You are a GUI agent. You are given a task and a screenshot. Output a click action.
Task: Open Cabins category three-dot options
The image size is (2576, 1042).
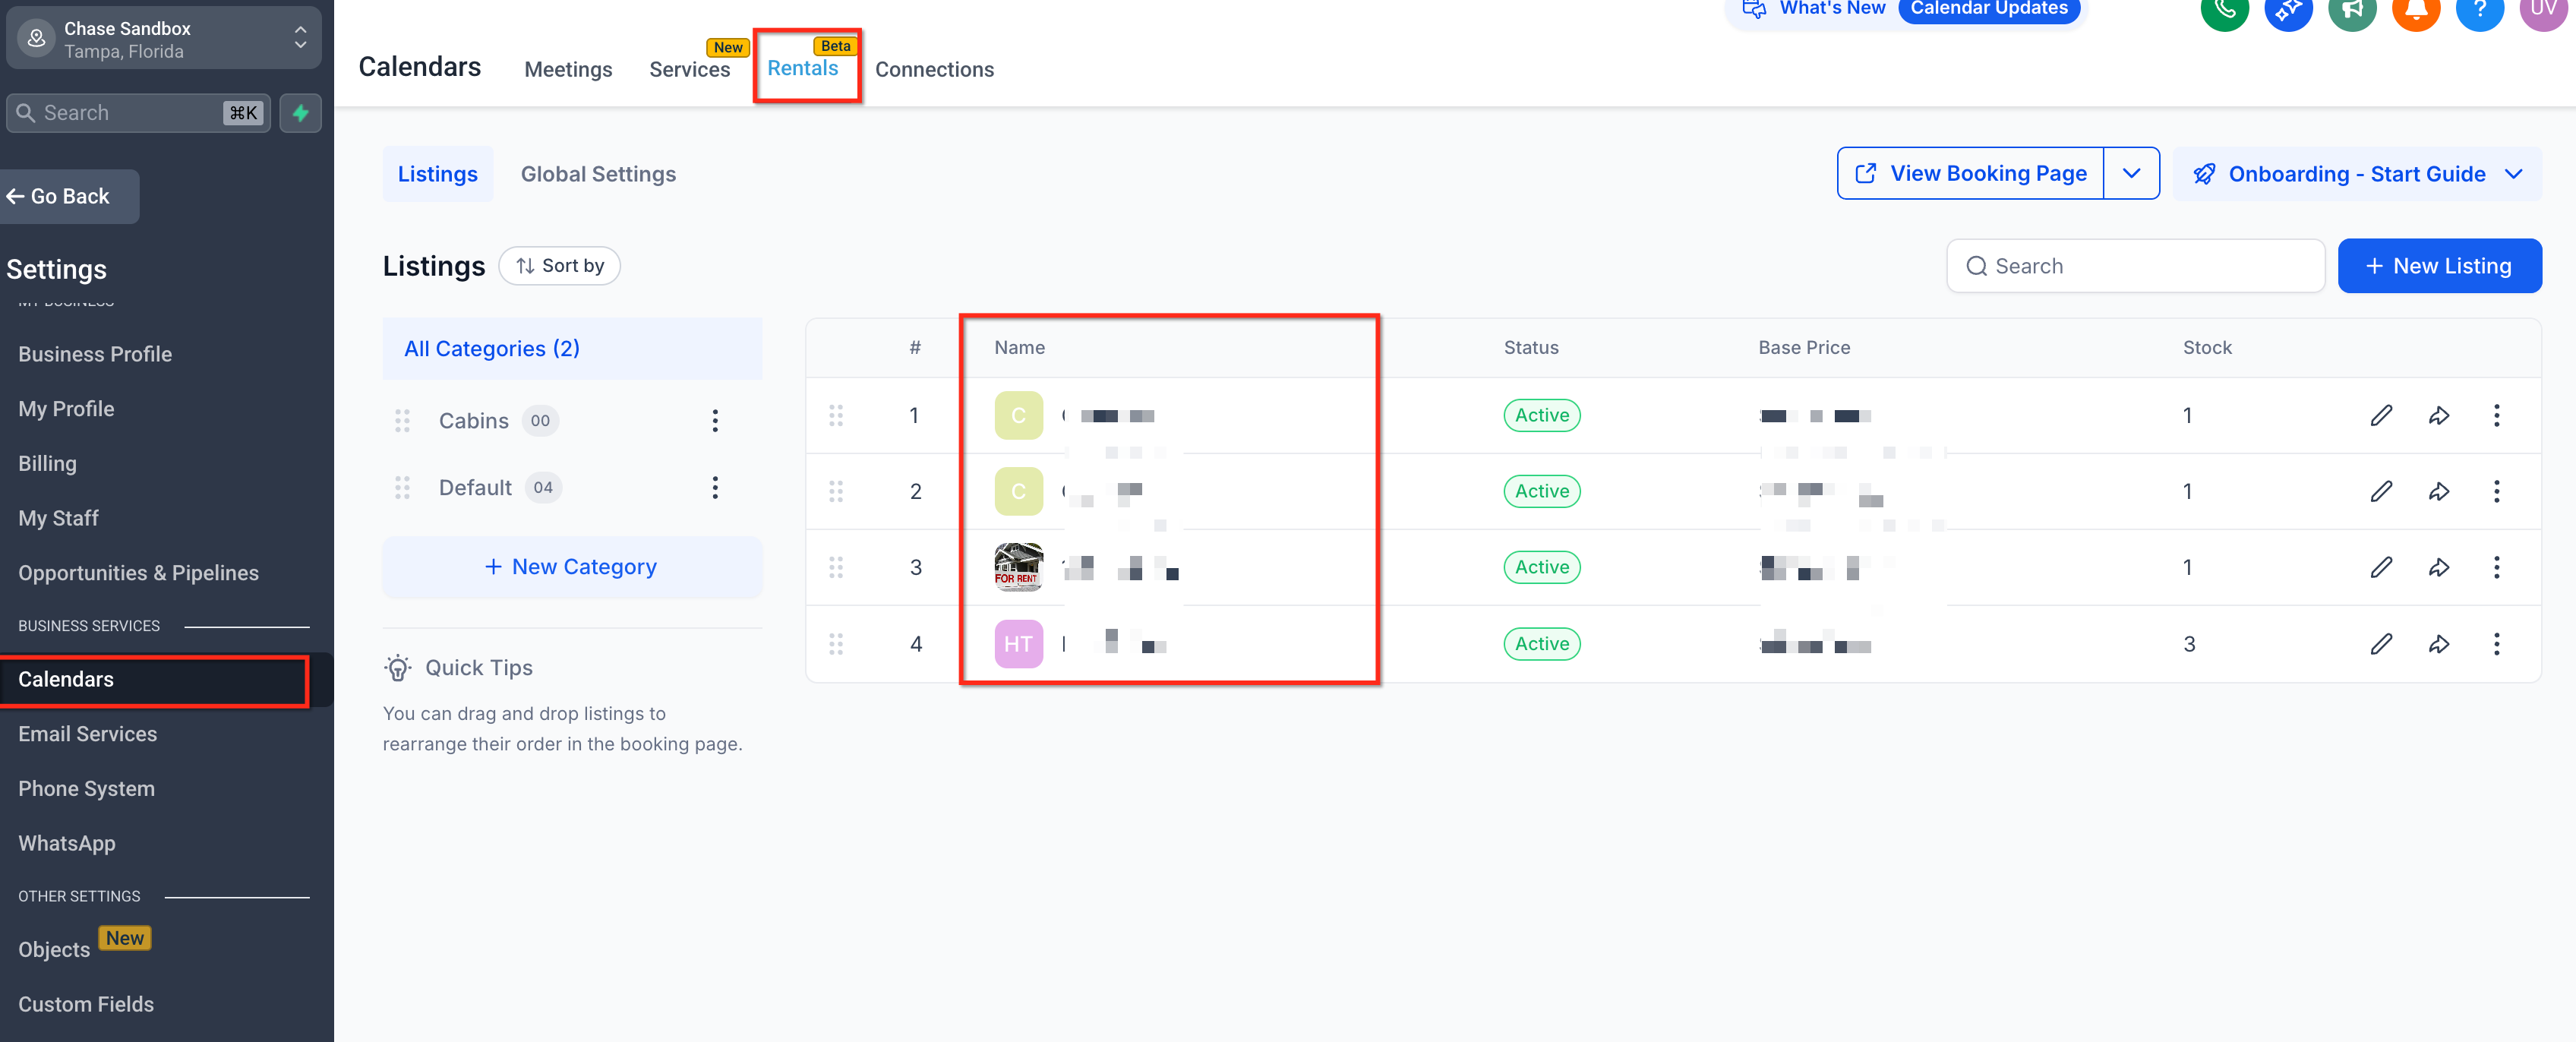point(715,421)
